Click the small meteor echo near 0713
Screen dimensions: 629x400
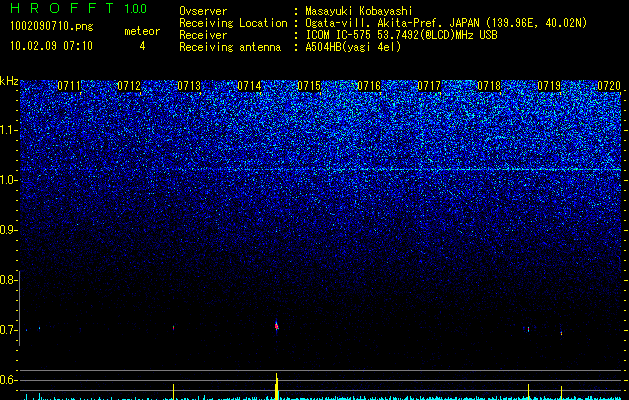click(x=173, y=327)
